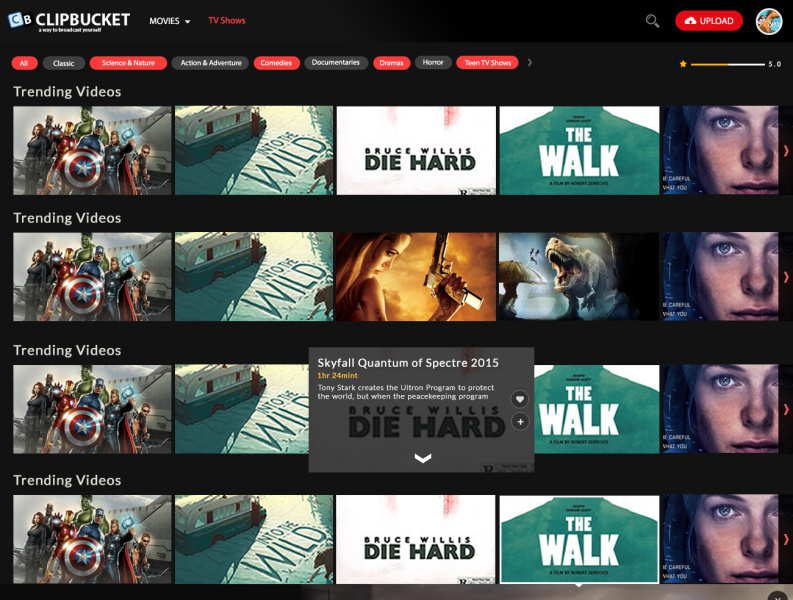Screen dimensions: 793x600
Task: Open The Walk thumbnail in first row
Action: 580,150
